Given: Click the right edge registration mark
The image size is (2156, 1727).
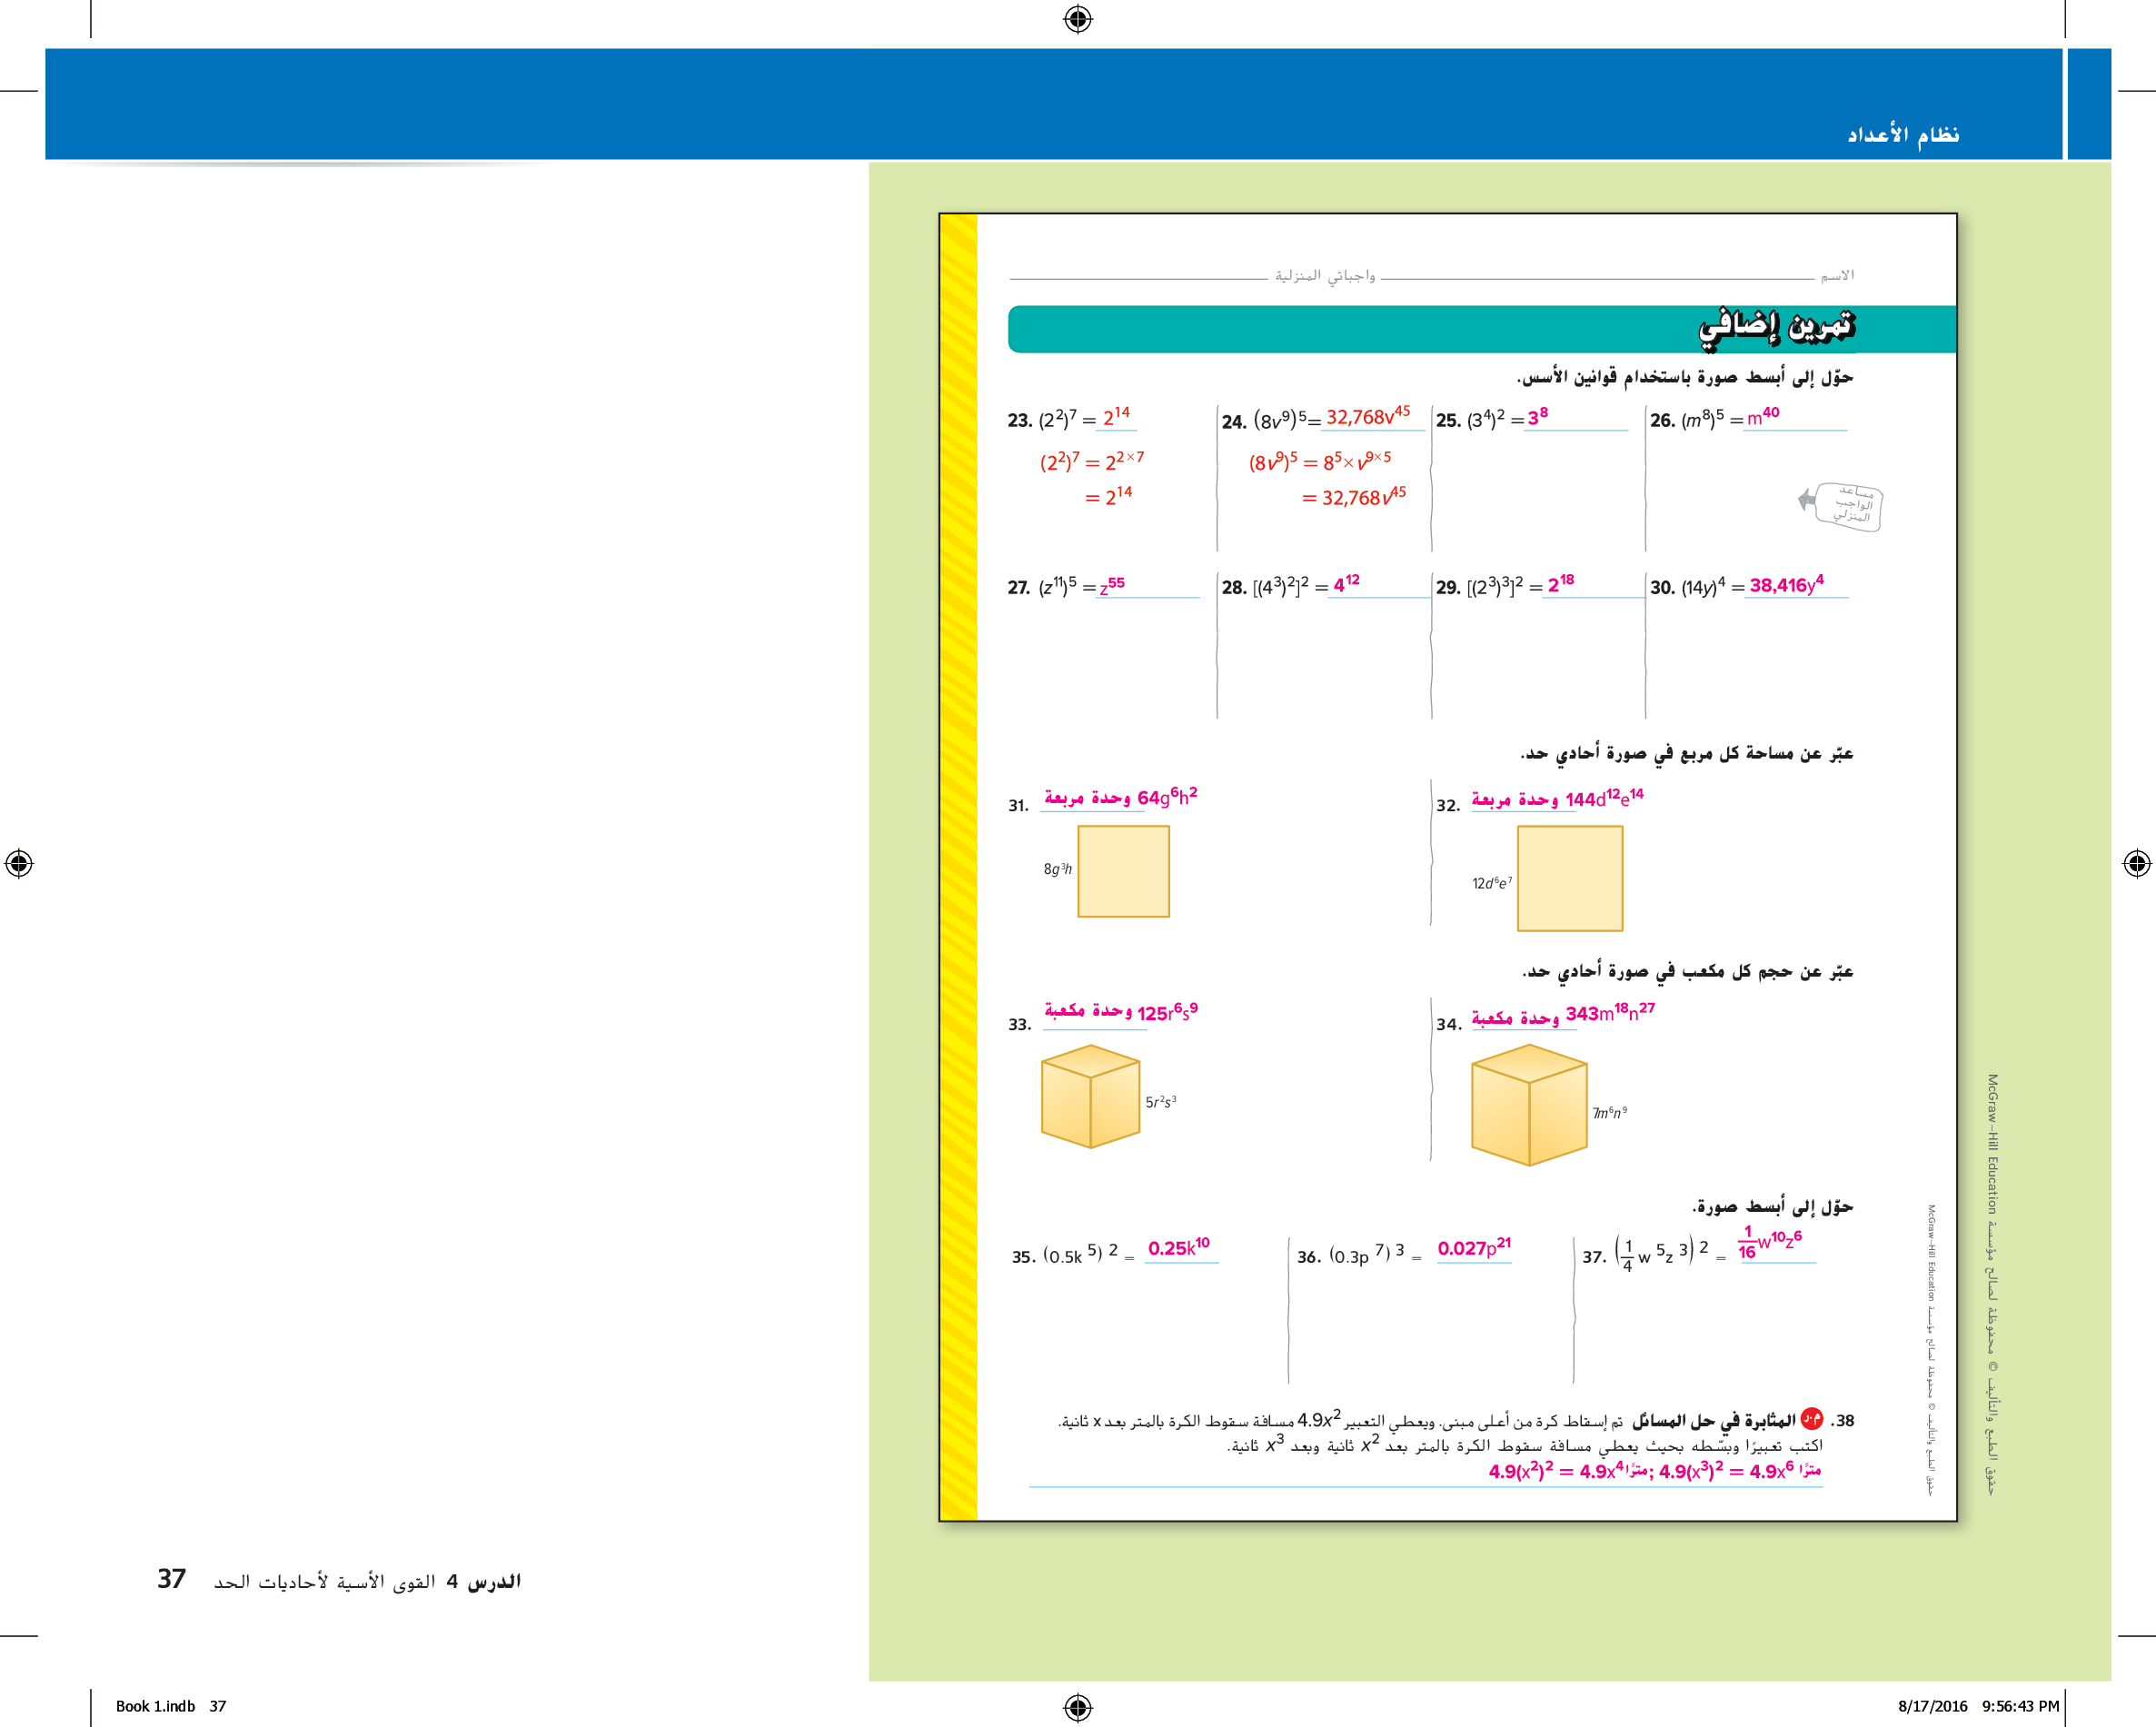Looking at the screenshot, I should [x=2136, y=863].
